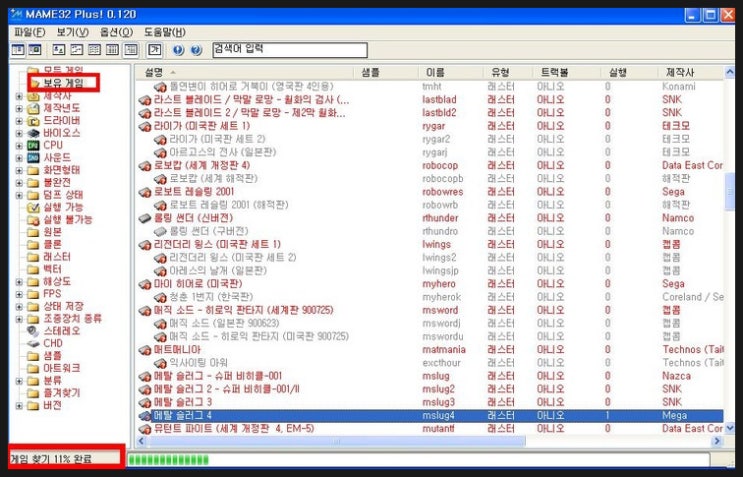
Task: Toggle the folder list panel toolbar icon
Action: [x=18, y=49]
